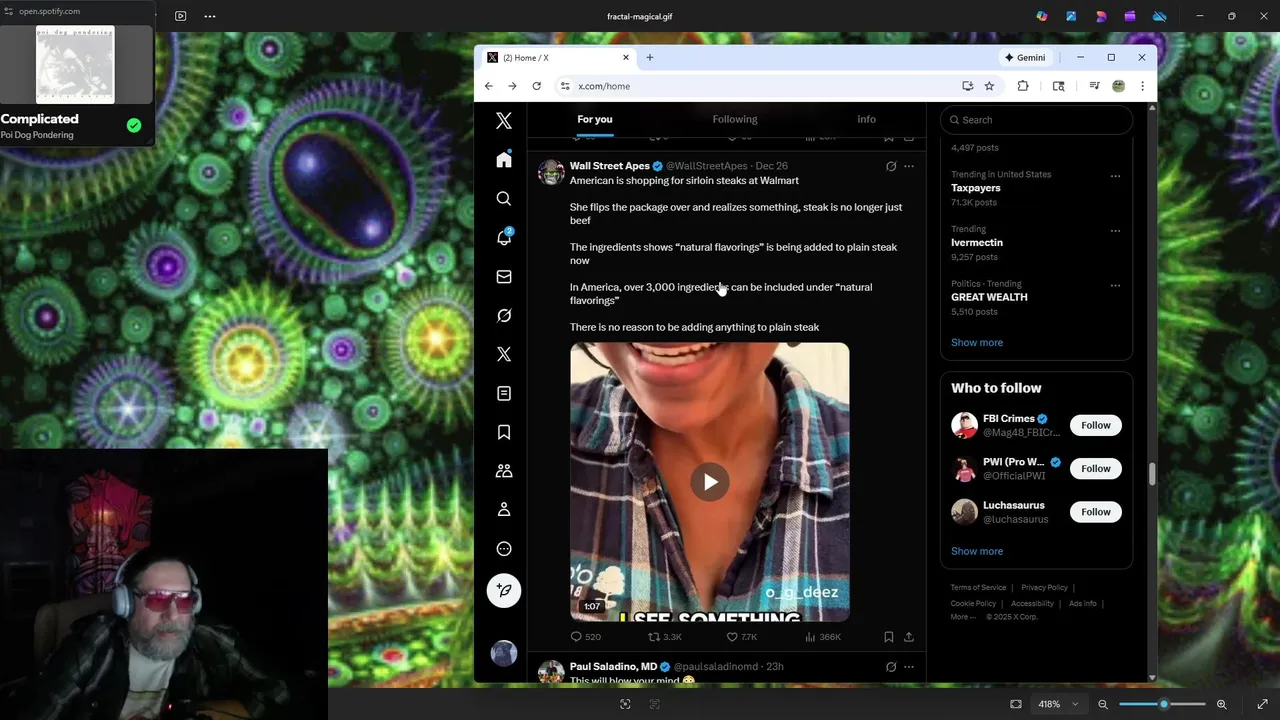Follow PWI (Pro W... account
The width and height of the screenshot is (1280, 720).
(x=1096, y=468)
